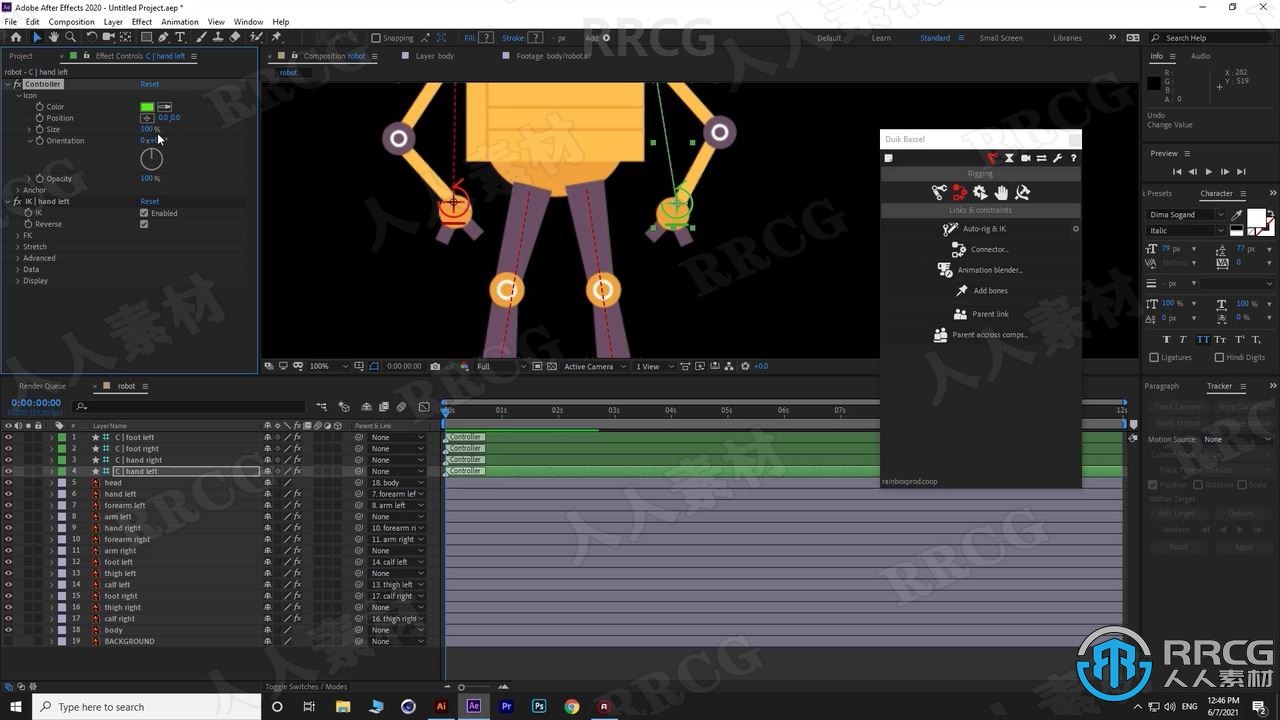Open the Full resolution dropdown
1280x720 pixels.
(500, 366)
